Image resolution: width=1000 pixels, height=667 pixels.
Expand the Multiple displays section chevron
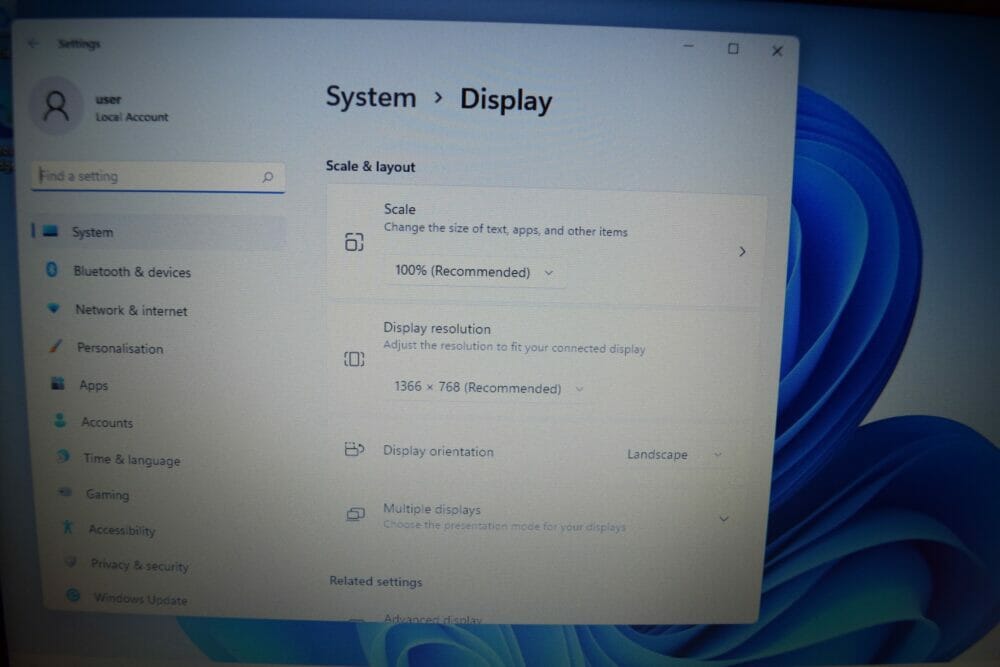724,519
